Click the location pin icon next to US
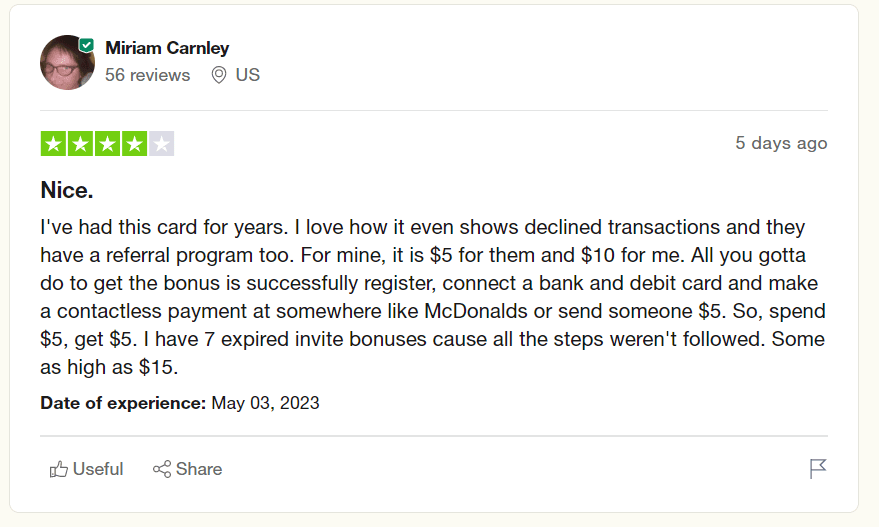Screen dimensions: 879x527 click(x=219, y=75)
